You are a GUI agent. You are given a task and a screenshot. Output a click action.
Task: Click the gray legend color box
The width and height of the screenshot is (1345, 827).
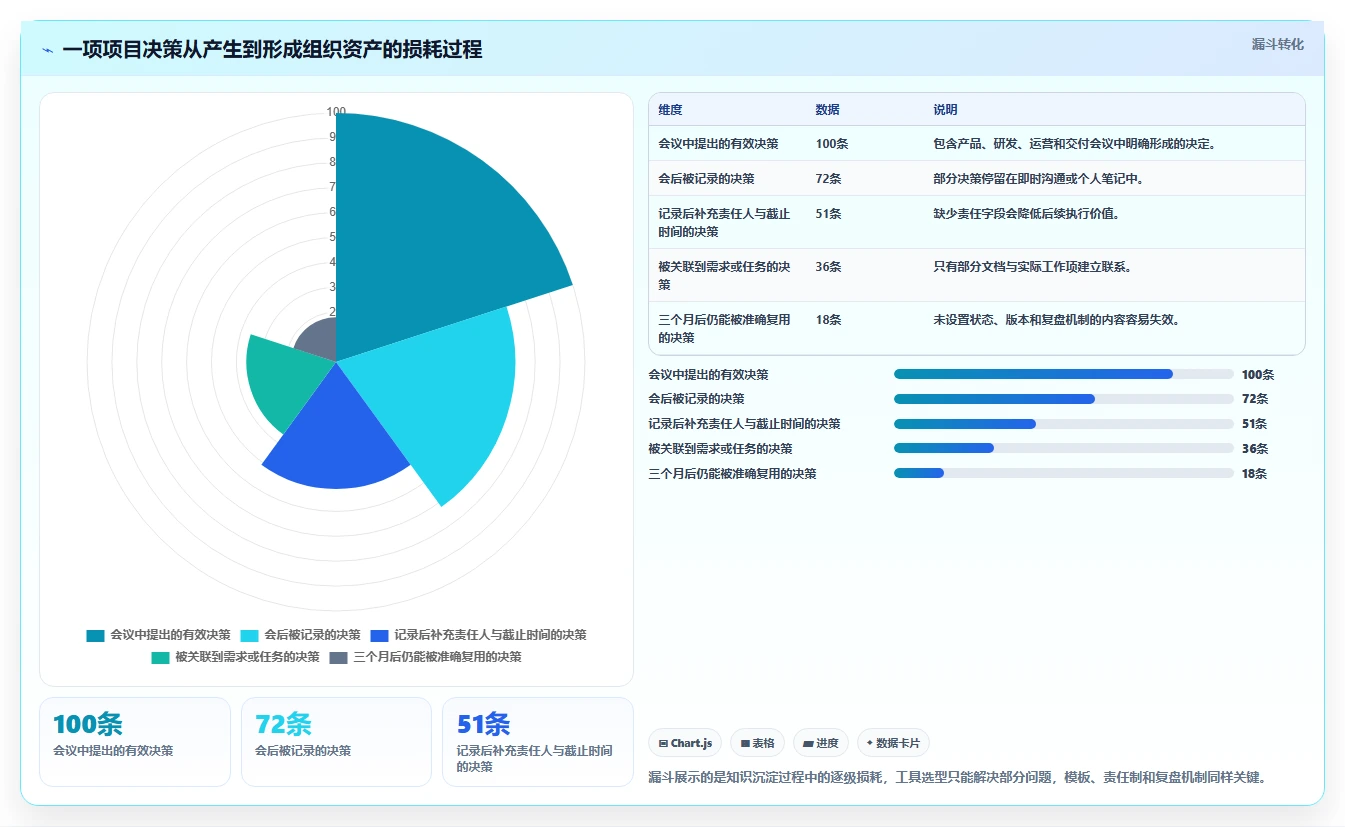(x=339, y=657)
